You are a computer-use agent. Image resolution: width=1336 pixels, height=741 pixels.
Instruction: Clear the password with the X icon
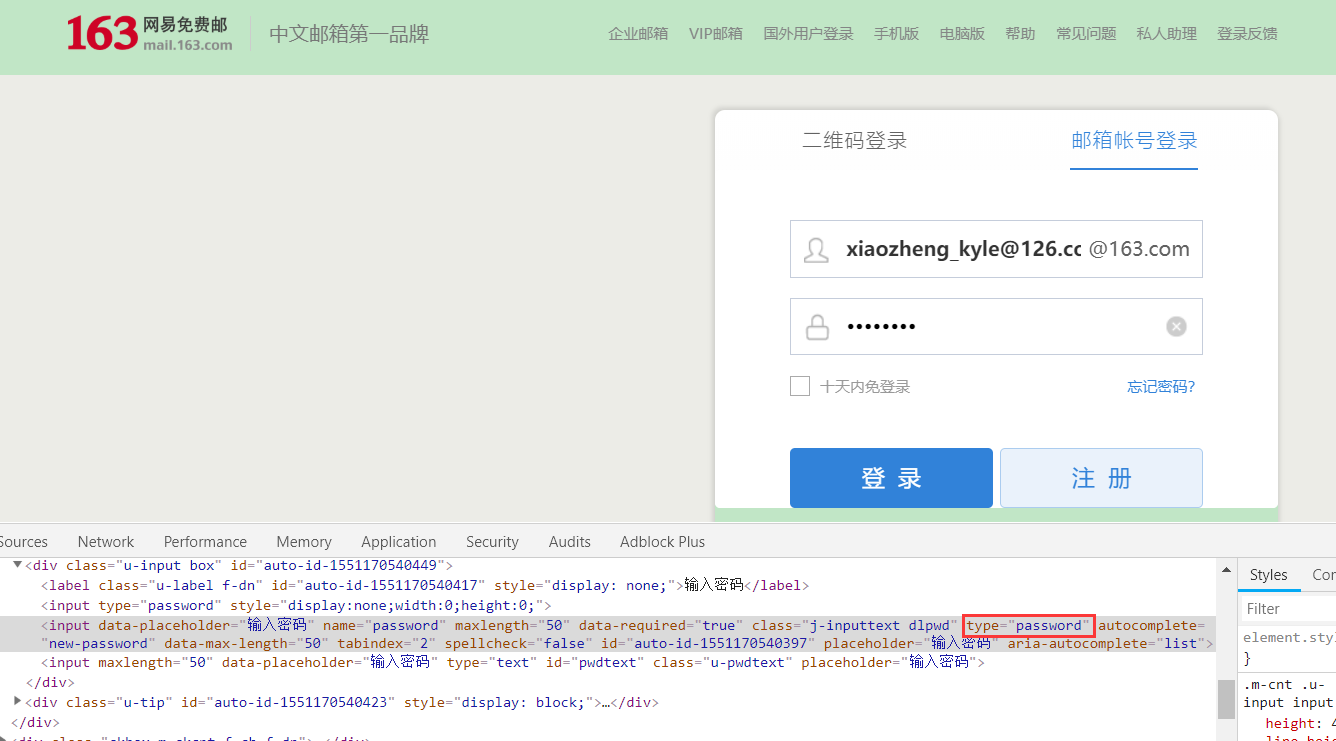(x=1176, y=326)
